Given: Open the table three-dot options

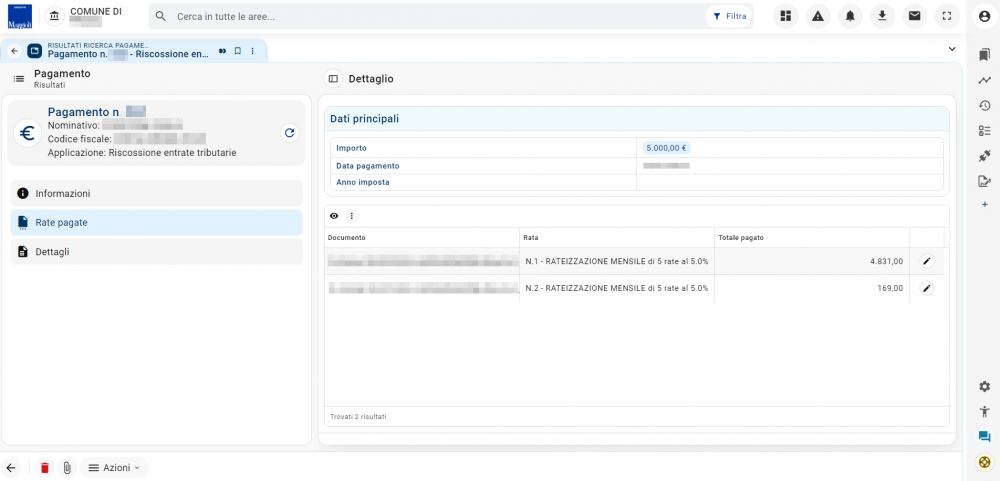Looking at the screenshot, I should tap(351, 216).
